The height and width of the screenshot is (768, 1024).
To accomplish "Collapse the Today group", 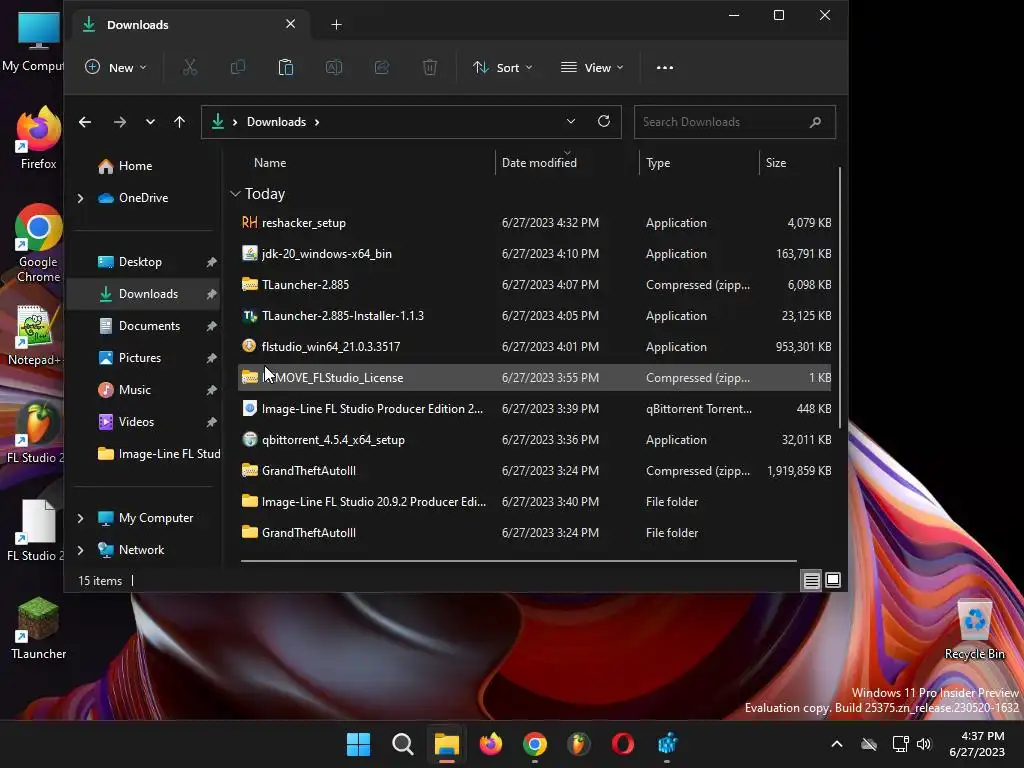I will (x=235, y=194).
